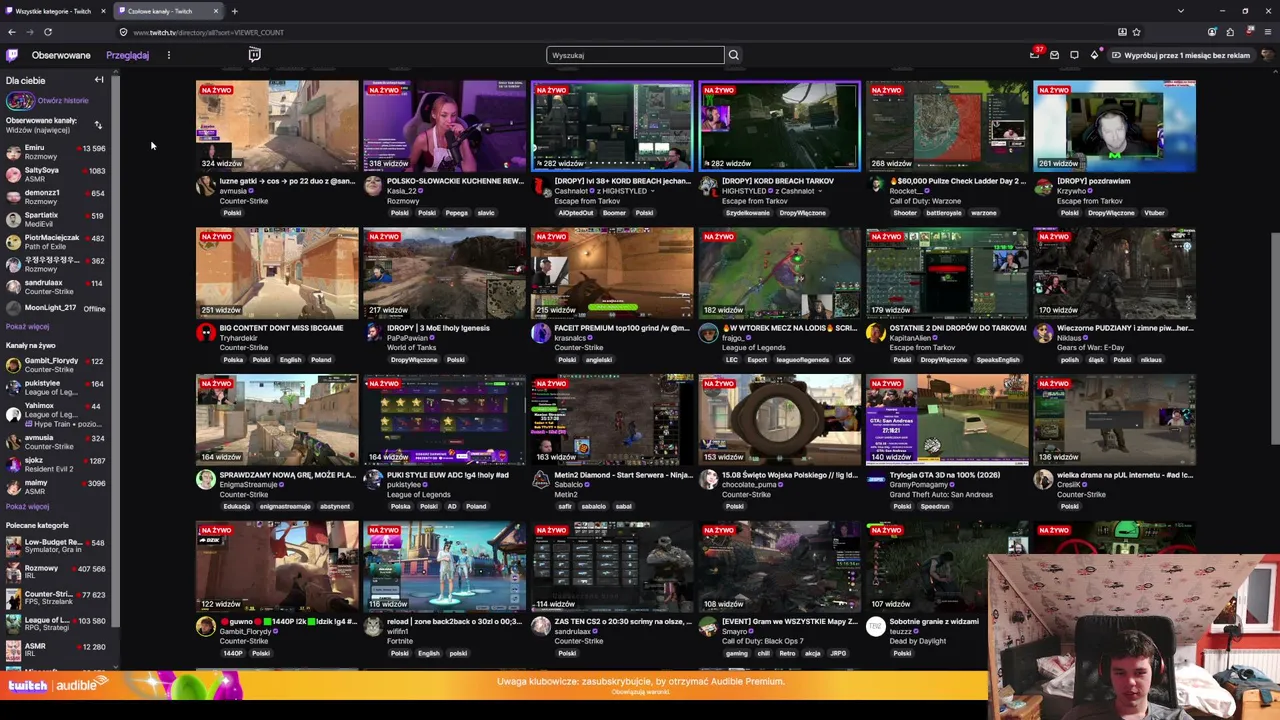The height and width of the screenshot is (720, 1280).
Task: Switch to Wszystkie kategorie - Twitch tab
Action: pyautogui.click(x=56, y=11)
